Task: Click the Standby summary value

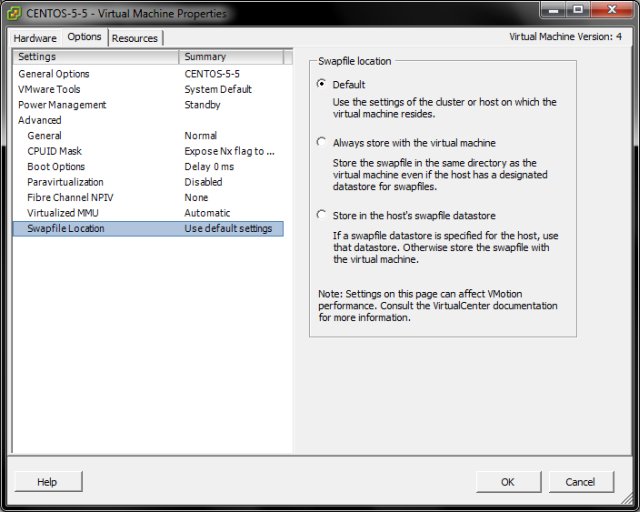Action: click(x=202, y=105)
